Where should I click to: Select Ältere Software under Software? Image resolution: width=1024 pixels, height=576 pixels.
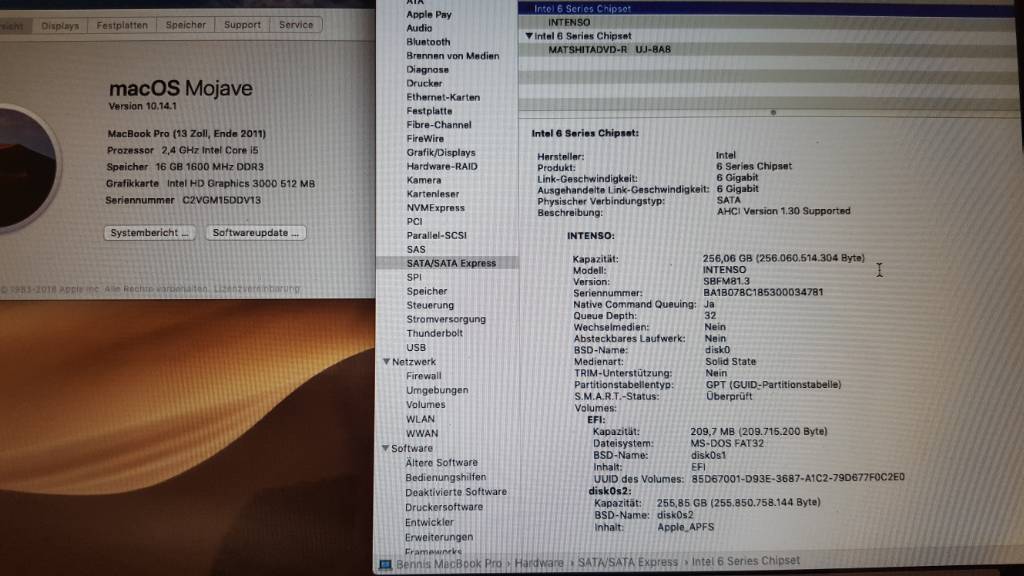pyautogui.click(x=441, y=462)
